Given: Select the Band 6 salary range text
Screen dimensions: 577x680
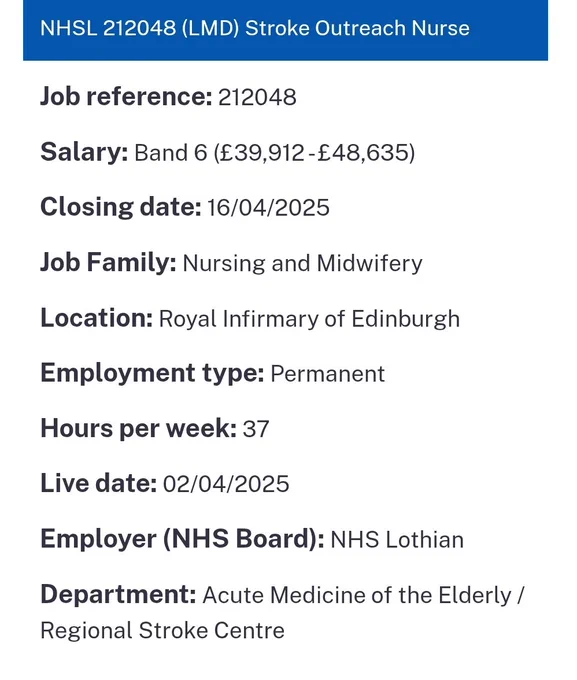Looking at the screenshot, I should click(275, 153).
